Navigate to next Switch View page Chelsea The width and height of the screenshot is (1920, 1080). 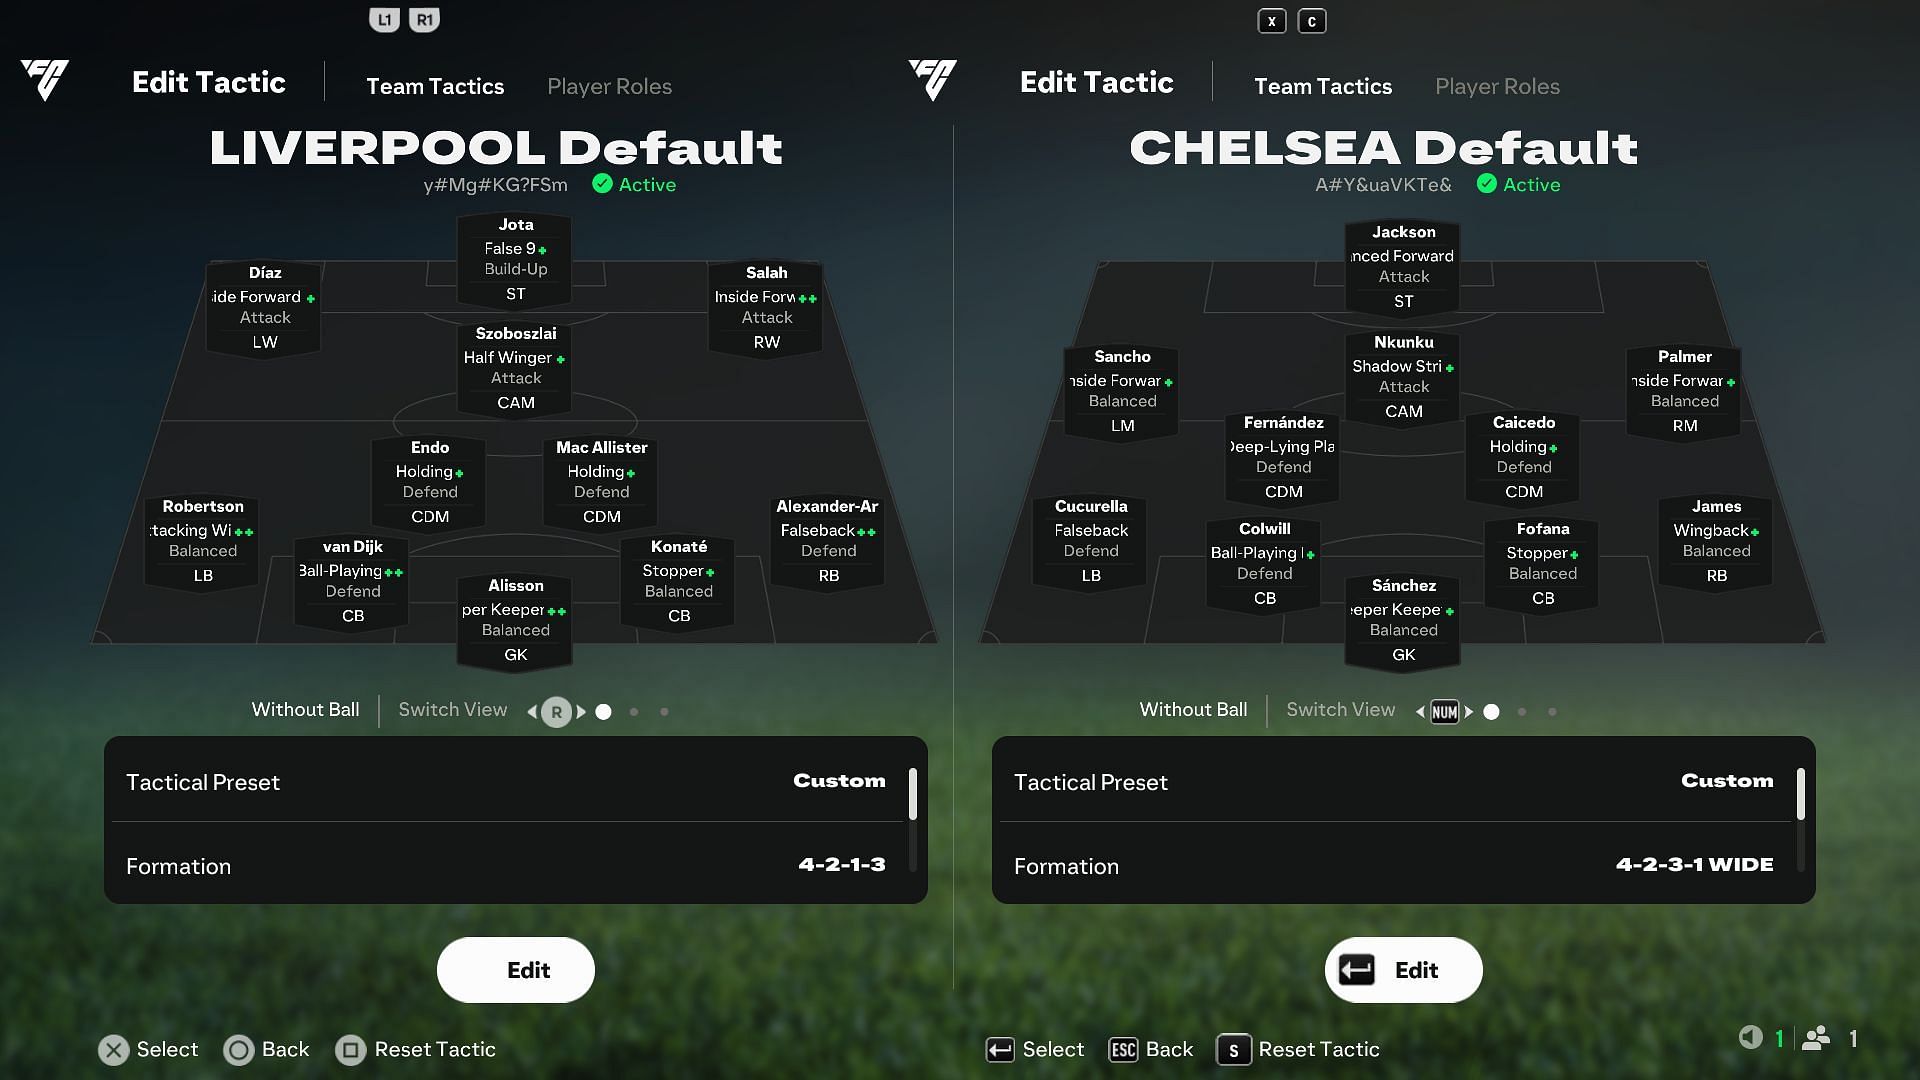(x=1468, y=711)
